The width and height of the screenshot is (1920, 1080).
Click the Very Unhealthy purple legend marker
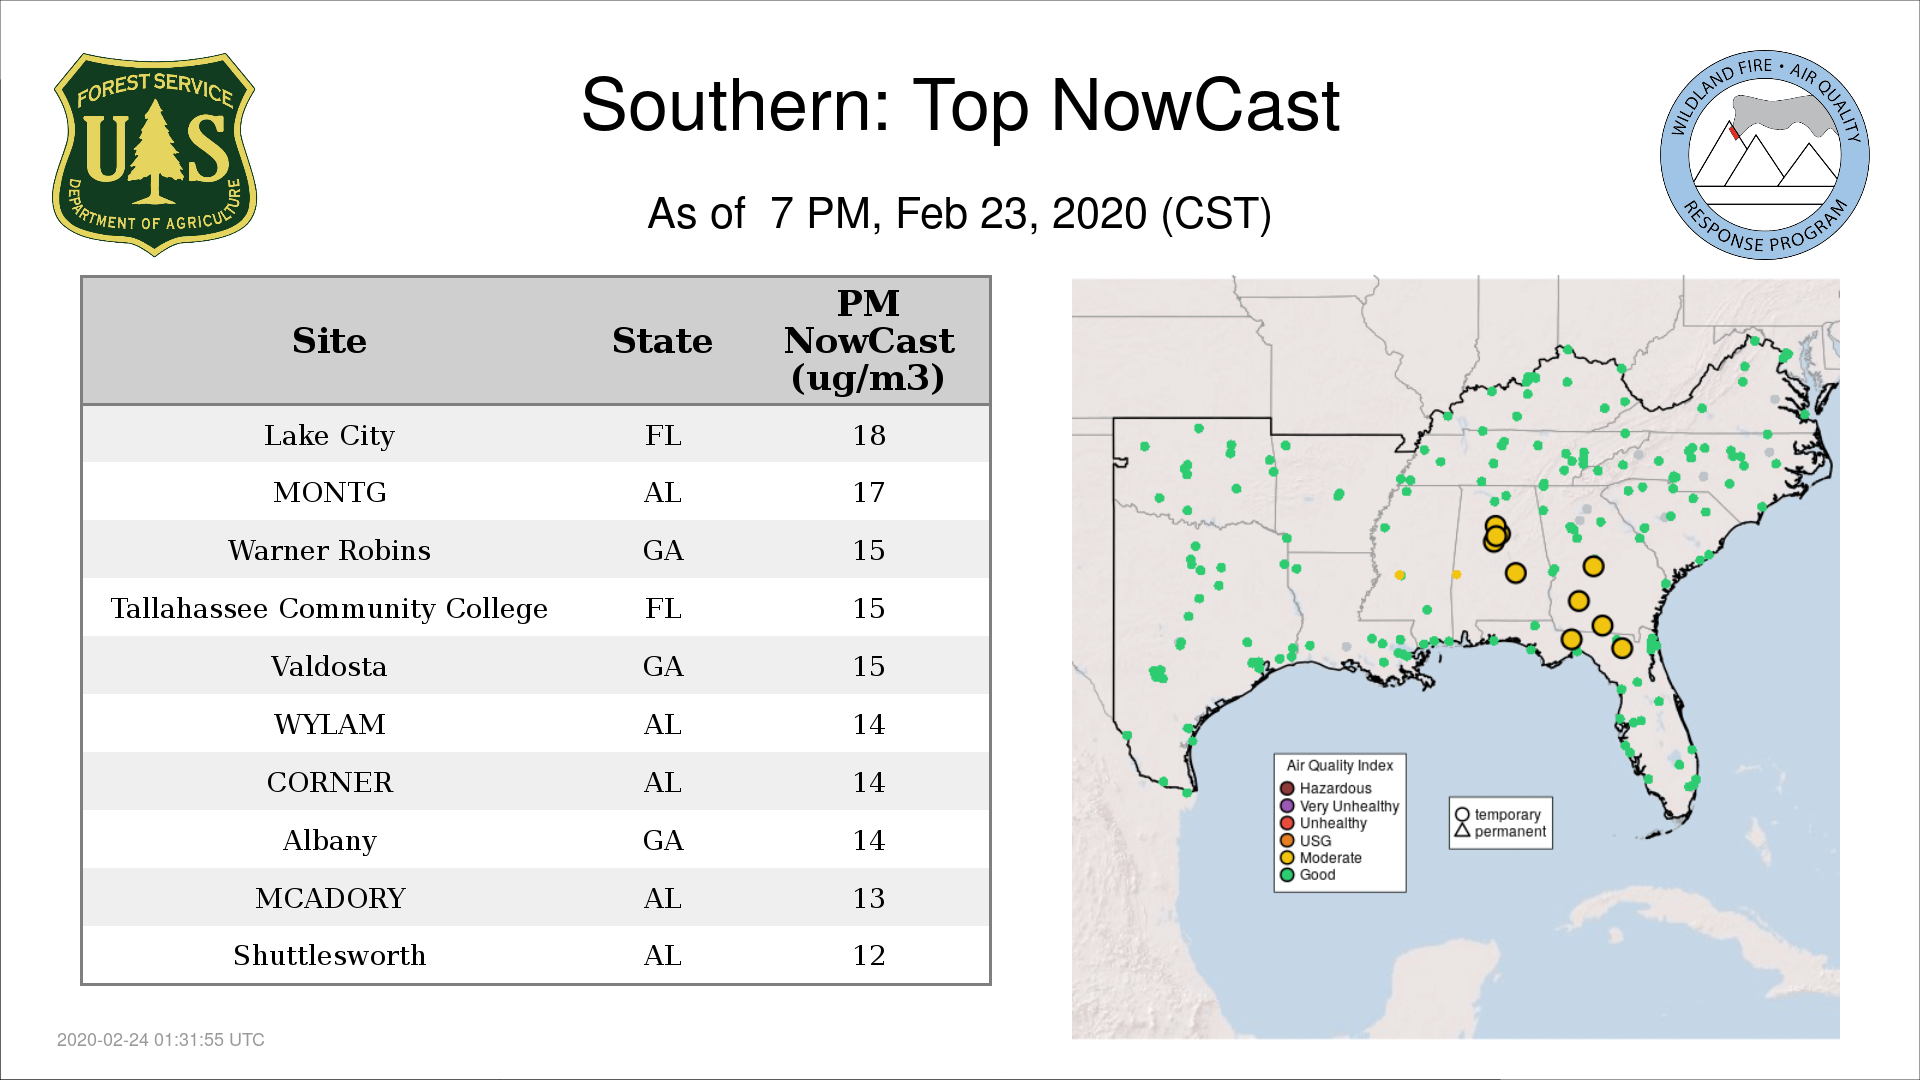click(1287, 806)
